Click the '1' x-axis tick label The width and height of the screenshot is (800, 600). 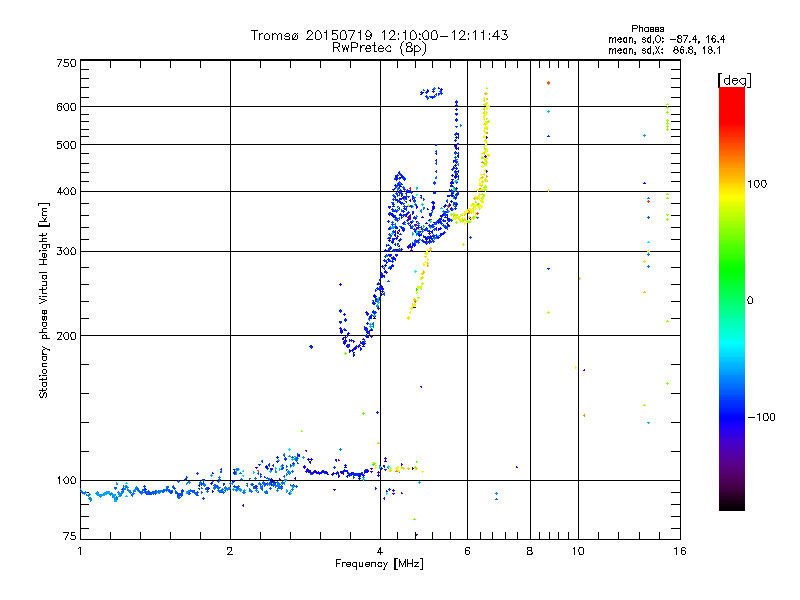click(x=80, y=551)
